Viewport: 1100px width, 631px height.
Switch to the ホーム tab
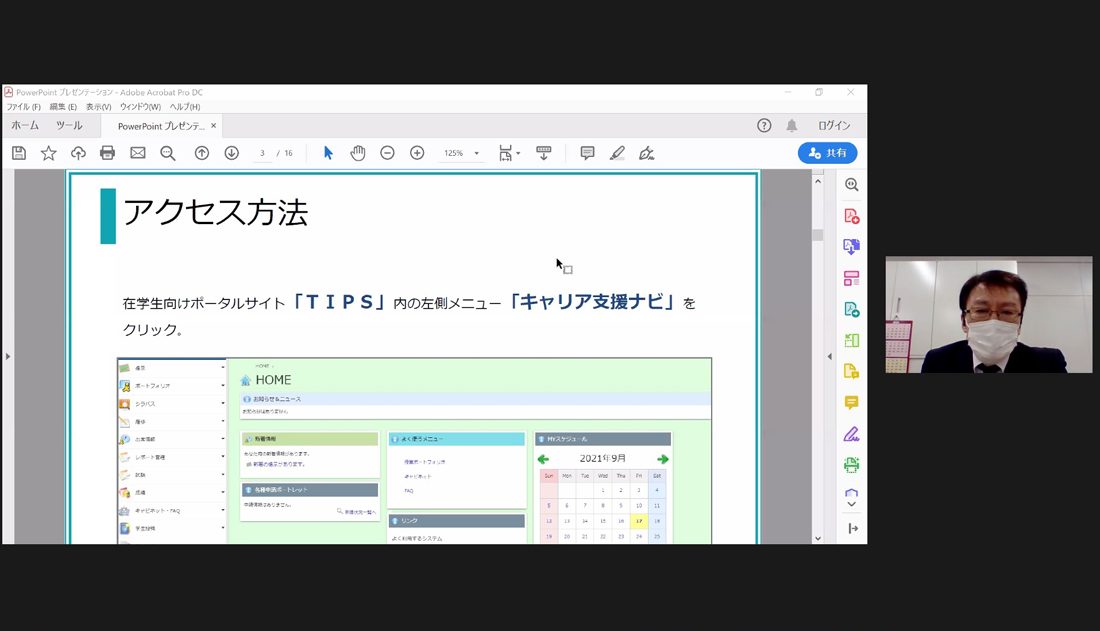point(25,126)
